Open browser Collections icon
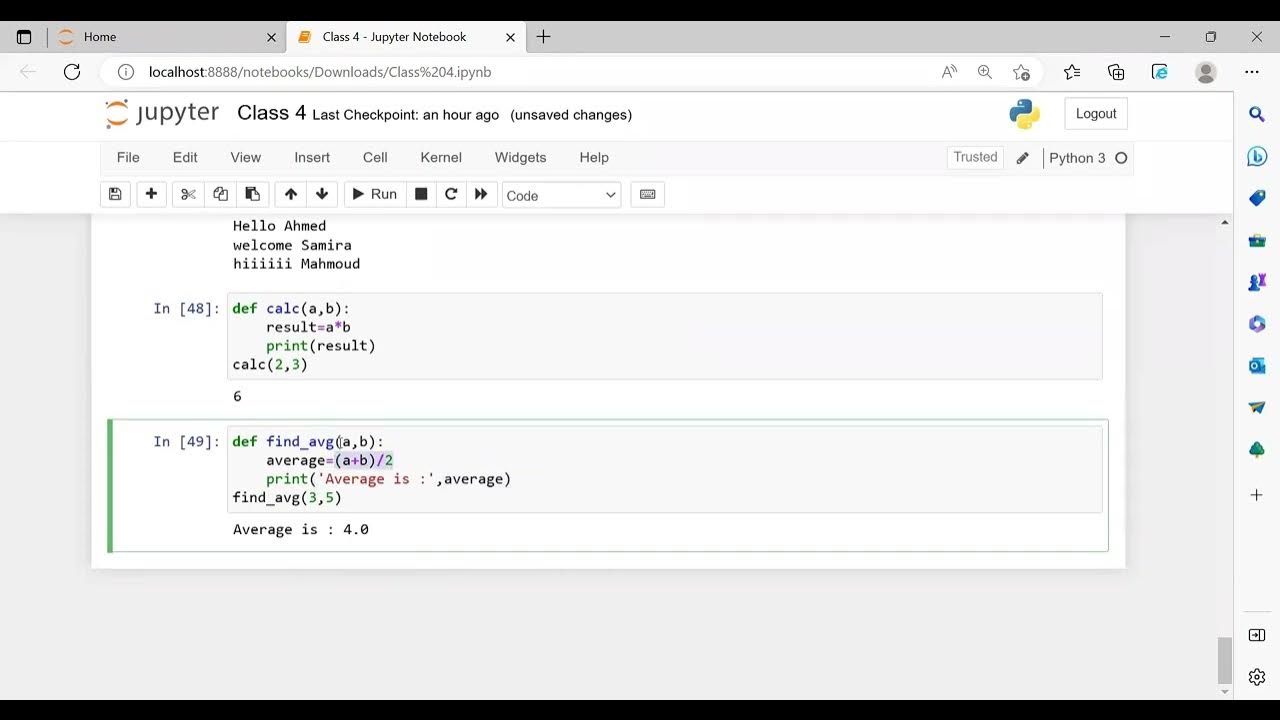 [1116, 72]
